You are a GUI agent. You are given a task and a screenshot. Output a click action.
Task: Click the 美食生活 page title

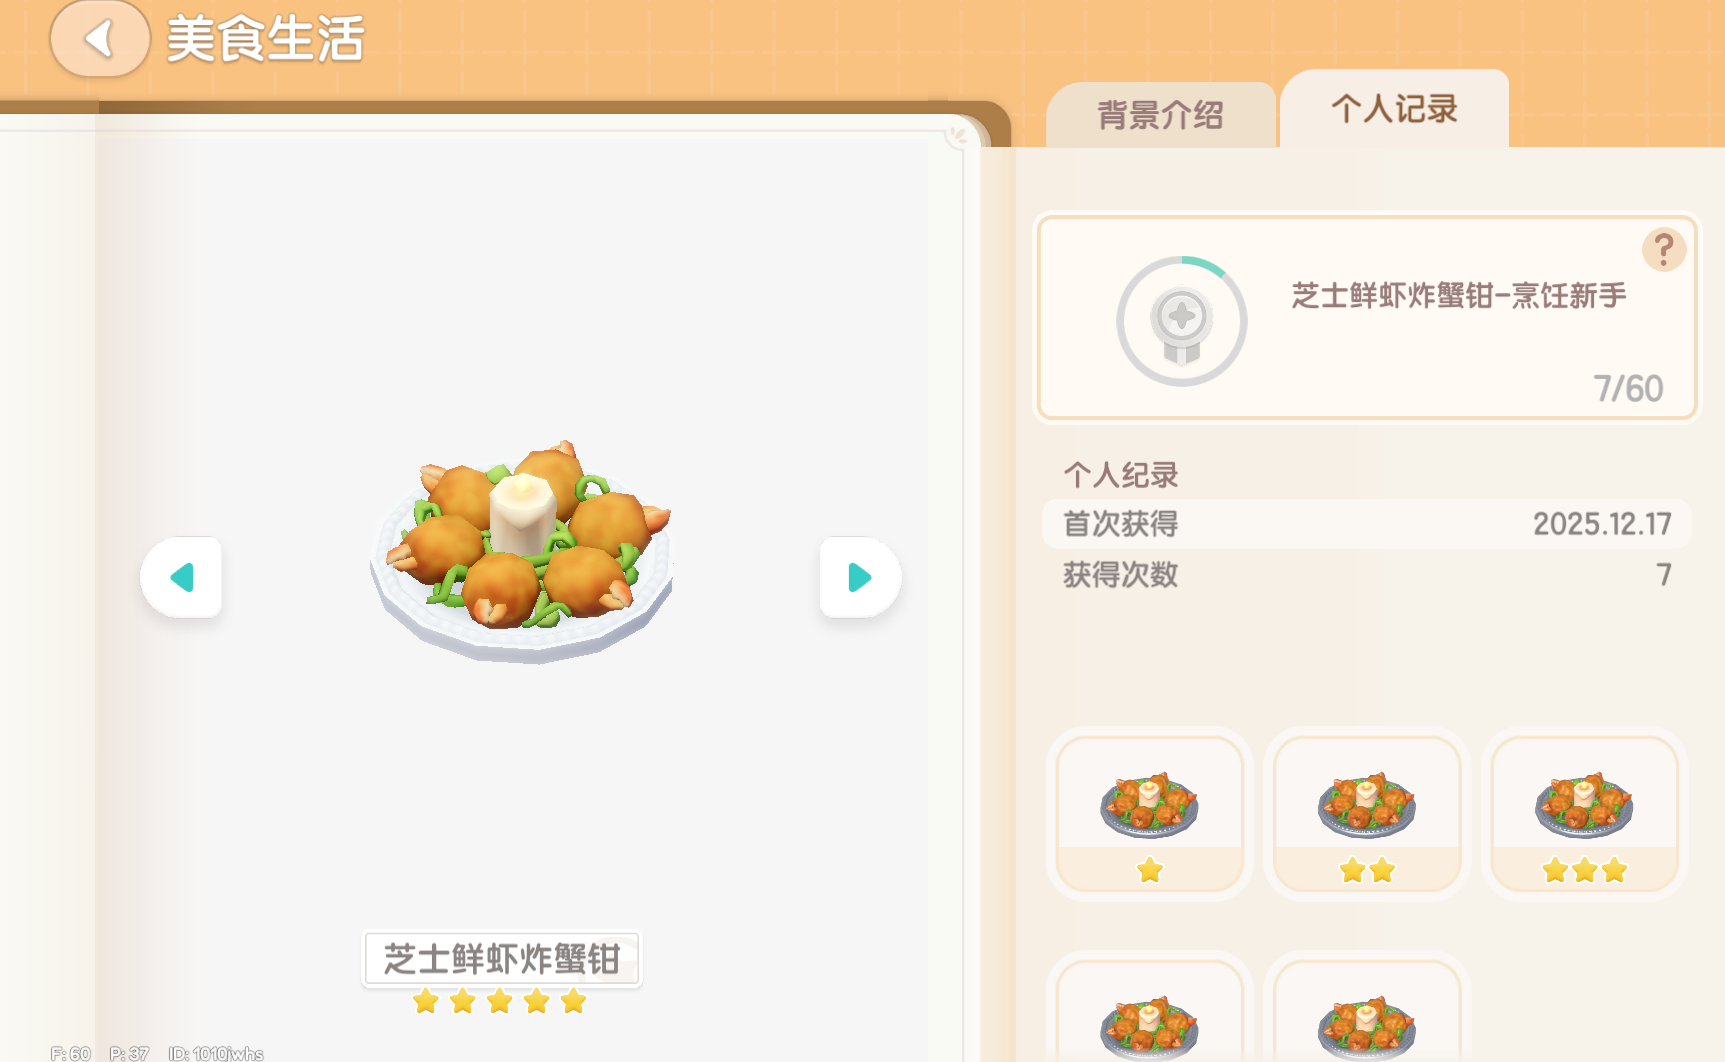(x=265, y=40)
